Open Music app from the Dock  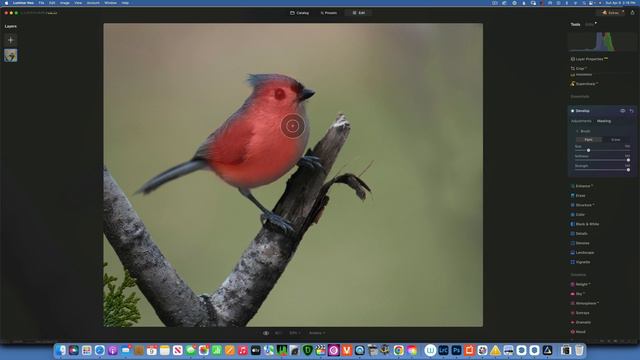[x=242, y=350]
